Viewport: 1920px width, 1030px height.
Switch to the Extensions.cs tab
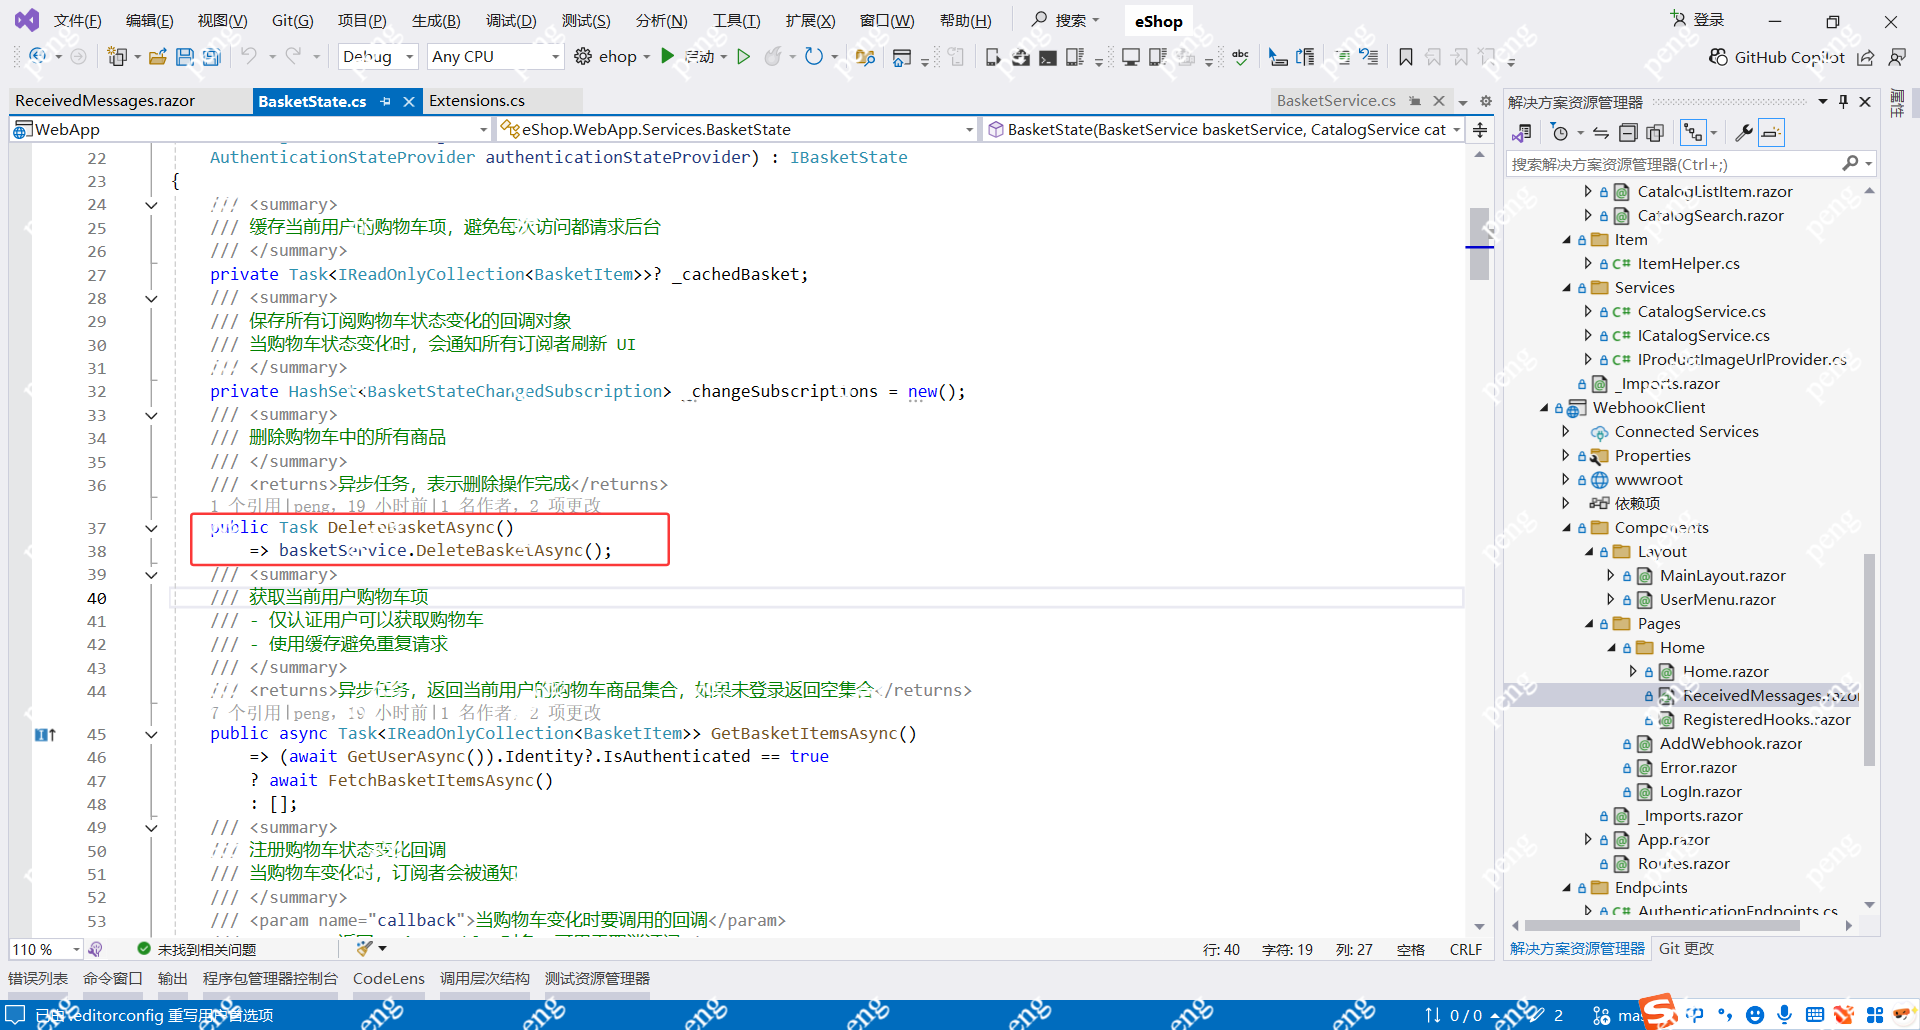[477, 100]
